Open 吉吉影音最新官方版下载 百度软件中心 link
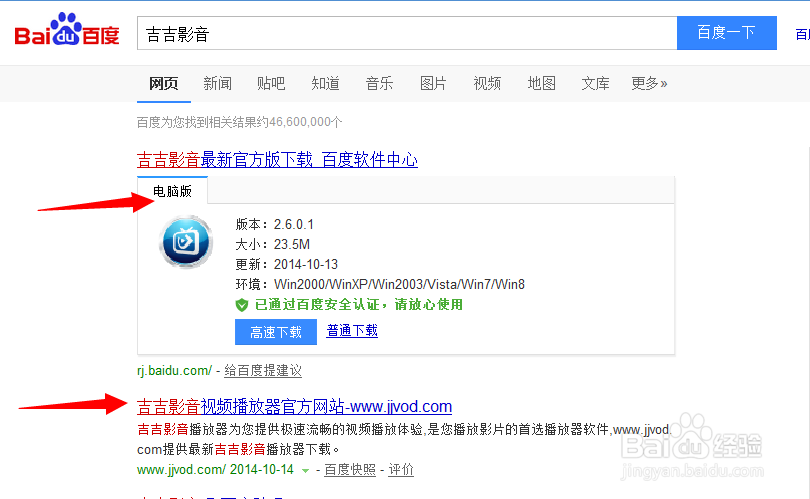The width and height of the screenshot is (810, 499). (x=277, y=160)
